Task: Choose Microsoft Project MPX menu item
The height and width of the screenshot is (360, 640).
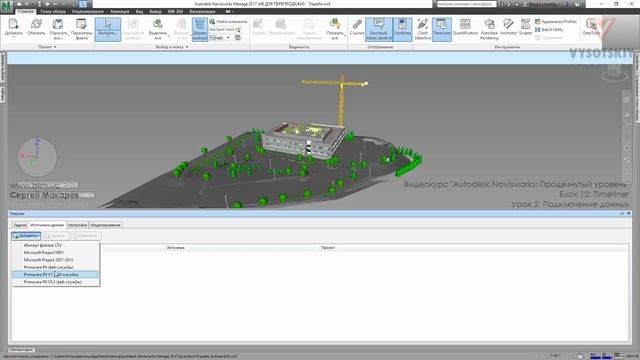Action: [x=56, y=253]
